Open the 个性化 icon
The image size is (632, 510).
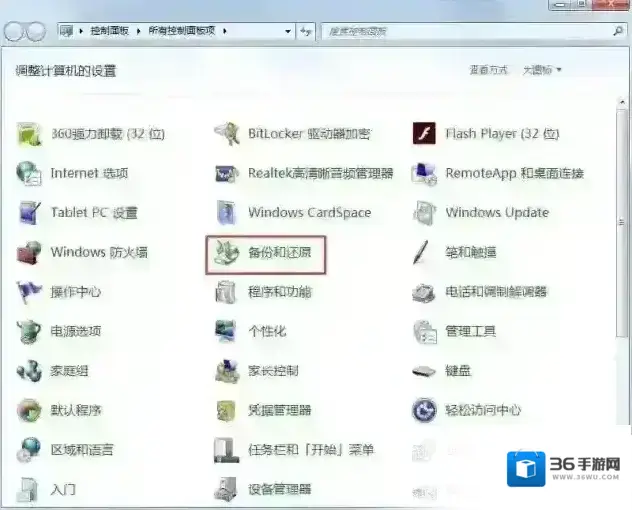click(x=226, y=331)
